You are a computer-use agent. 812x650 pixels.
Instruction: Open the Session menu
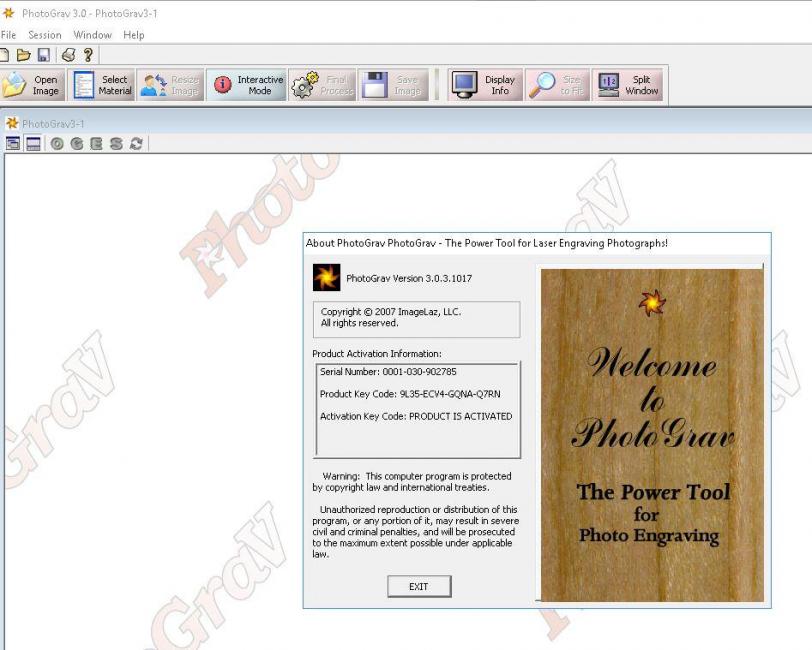click(x=45, y=35)
